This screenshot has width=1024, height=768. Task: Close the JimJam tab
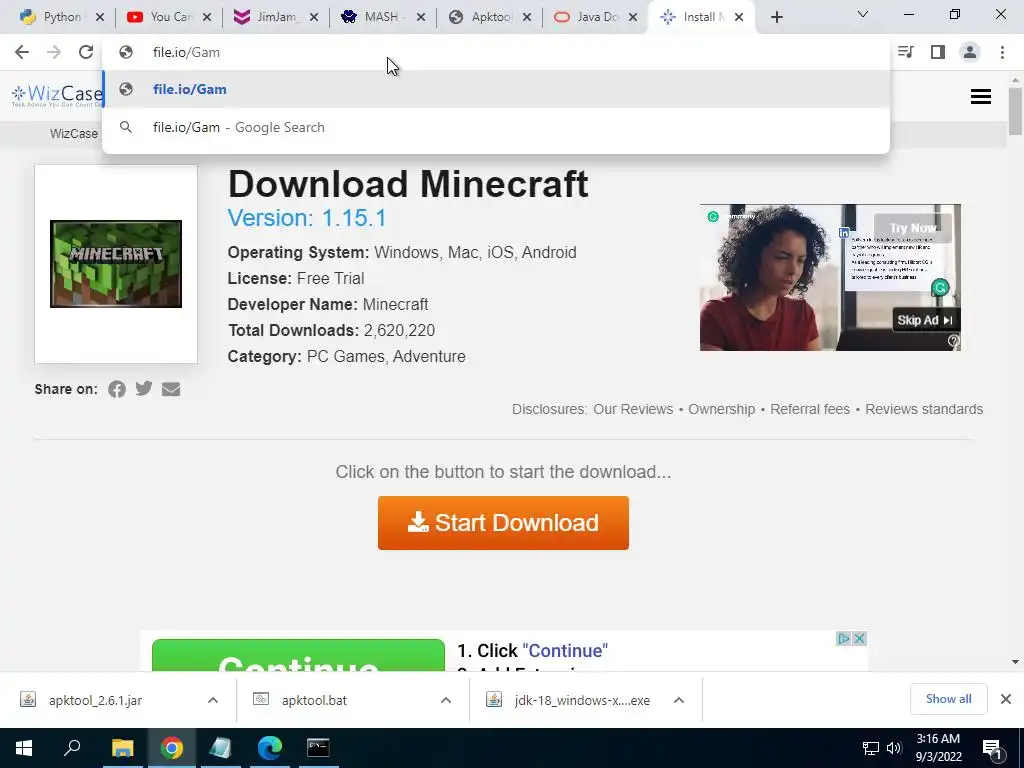click(314, 17)
